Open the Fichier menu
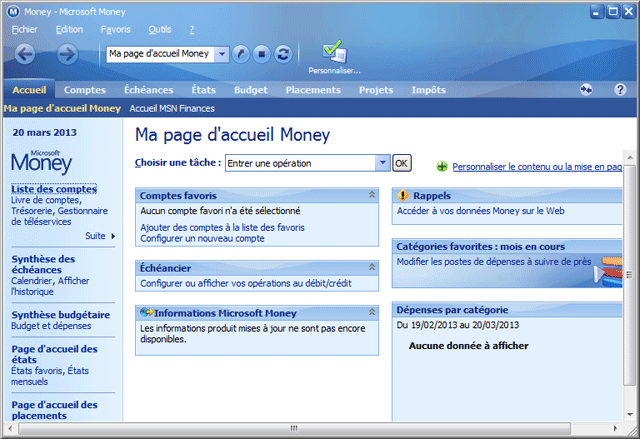640x439 pixels. click(24, 30)
